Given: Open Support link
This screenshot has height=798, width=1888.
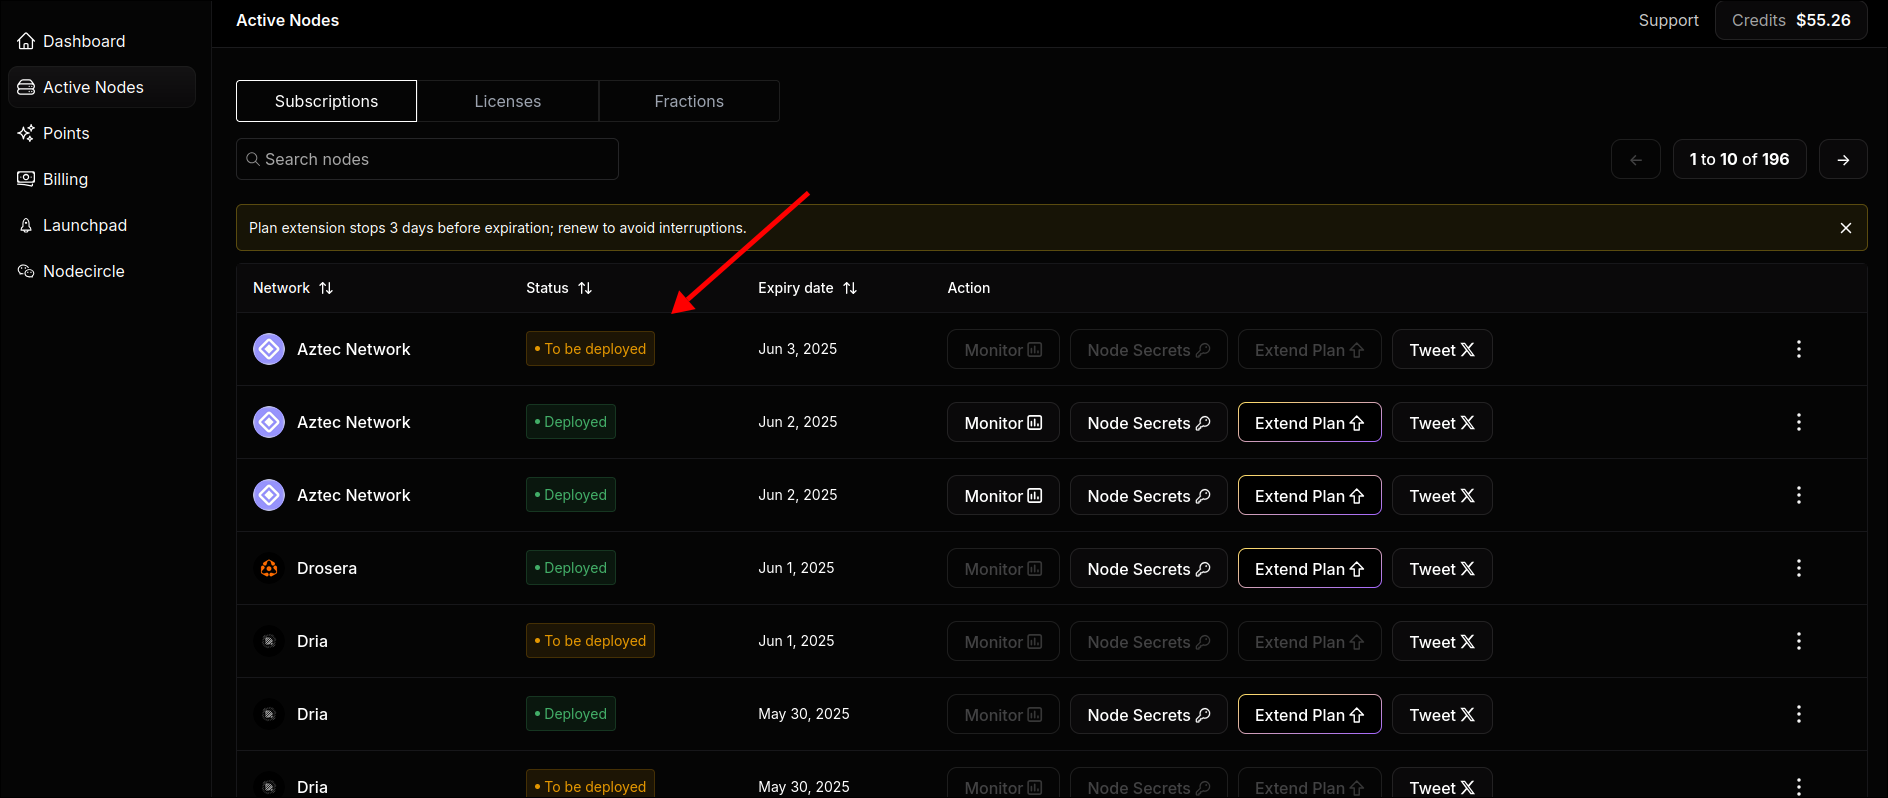Looking at the screenshot, I should click(1668, 20).
